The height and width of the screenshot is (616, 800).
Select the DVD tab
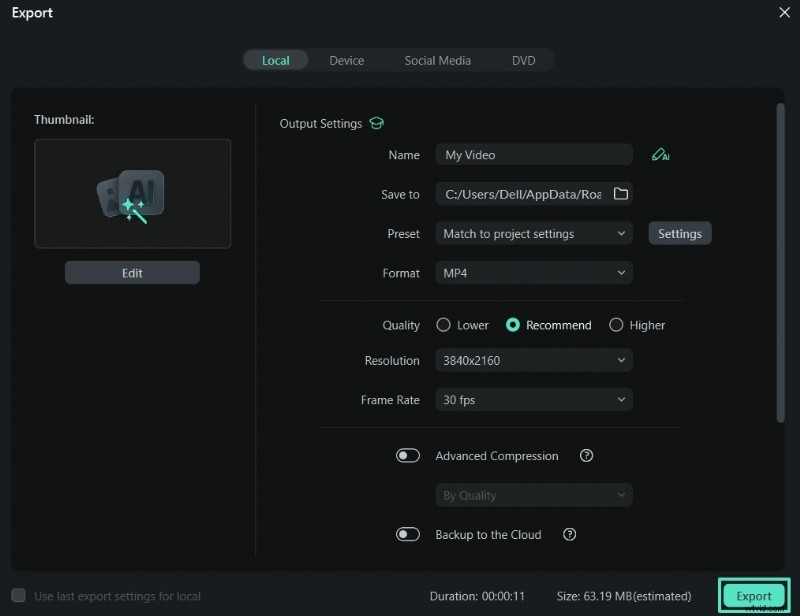tap(524, 60)
